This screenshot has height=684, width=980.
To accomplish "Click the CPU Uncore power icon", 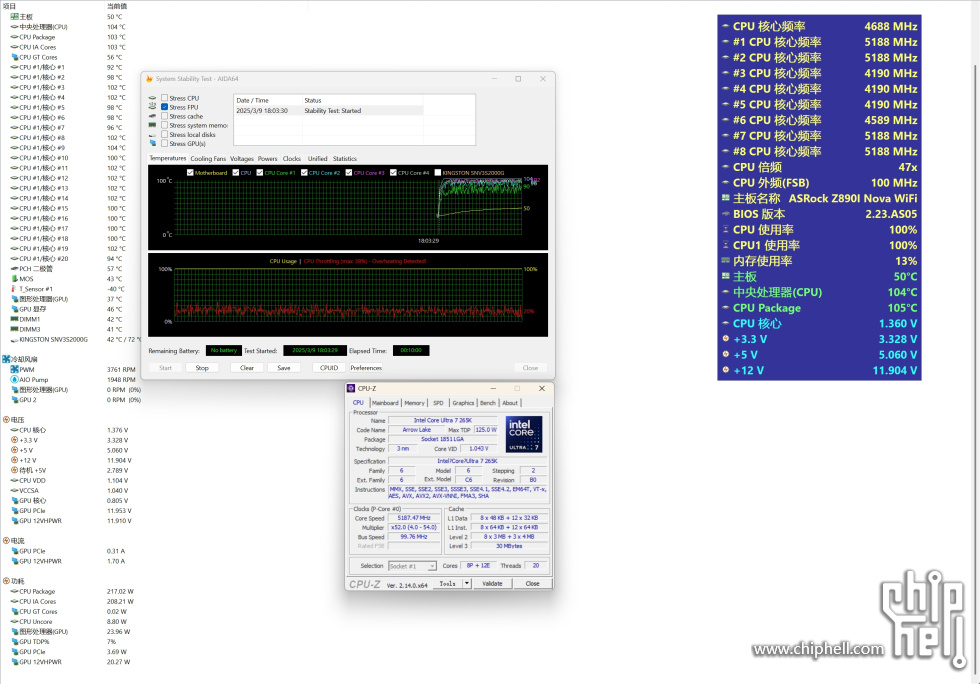I will pos(14,621).
